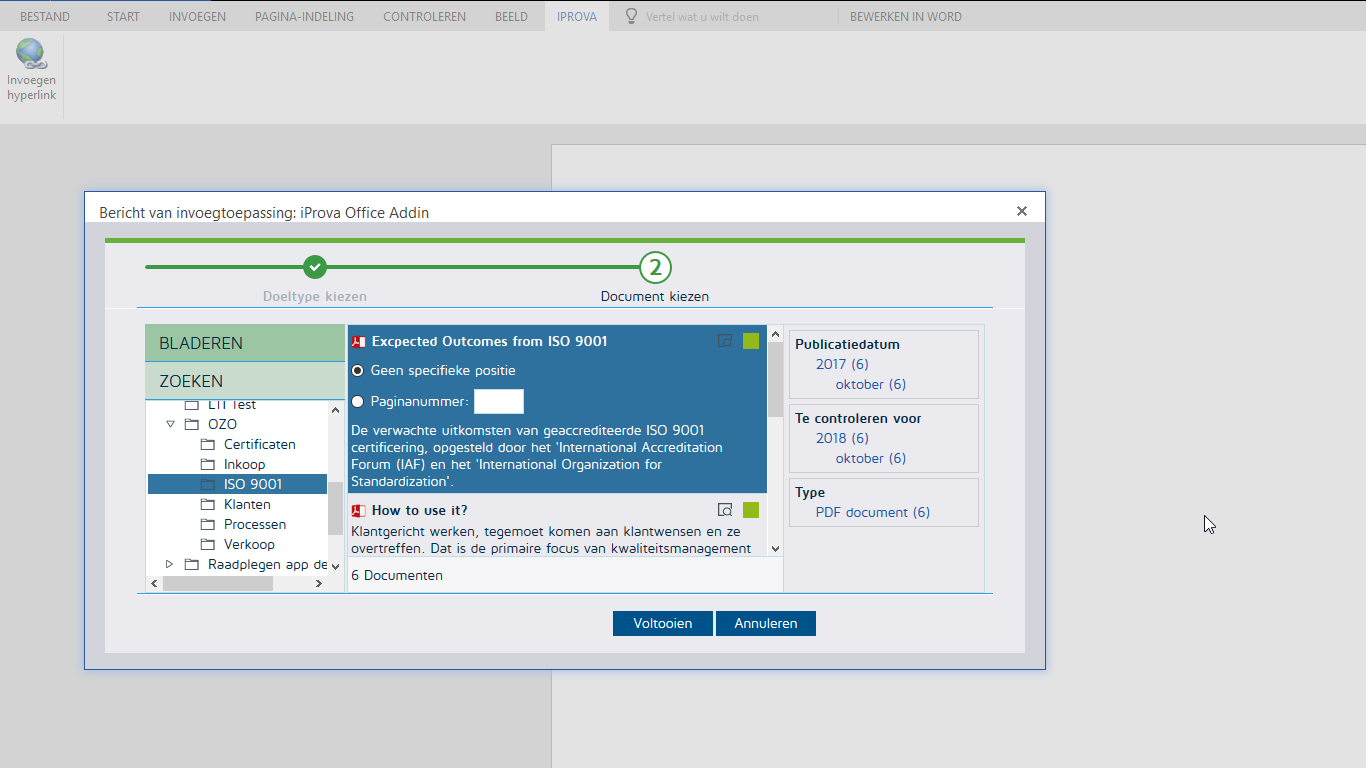Image resolution: width=1366 pixels, height=768 pixels.
Task: Filter by Publicatiedatum oktober (6)
Action: pos(871,385)
